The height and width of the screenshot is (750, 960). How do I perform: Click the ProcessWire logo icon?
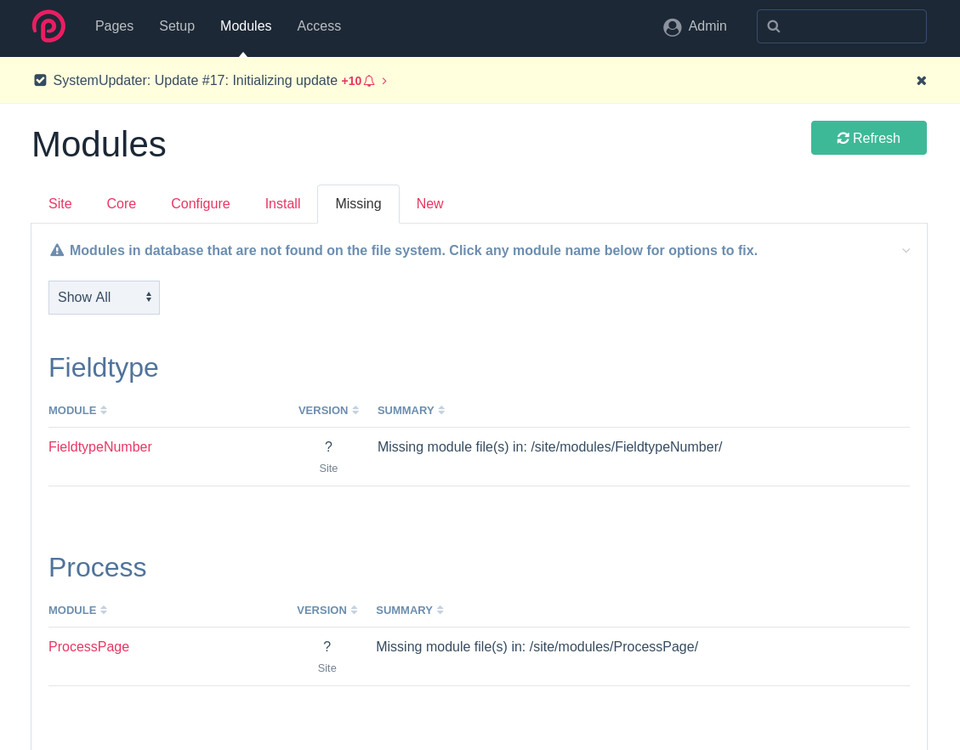48,26
